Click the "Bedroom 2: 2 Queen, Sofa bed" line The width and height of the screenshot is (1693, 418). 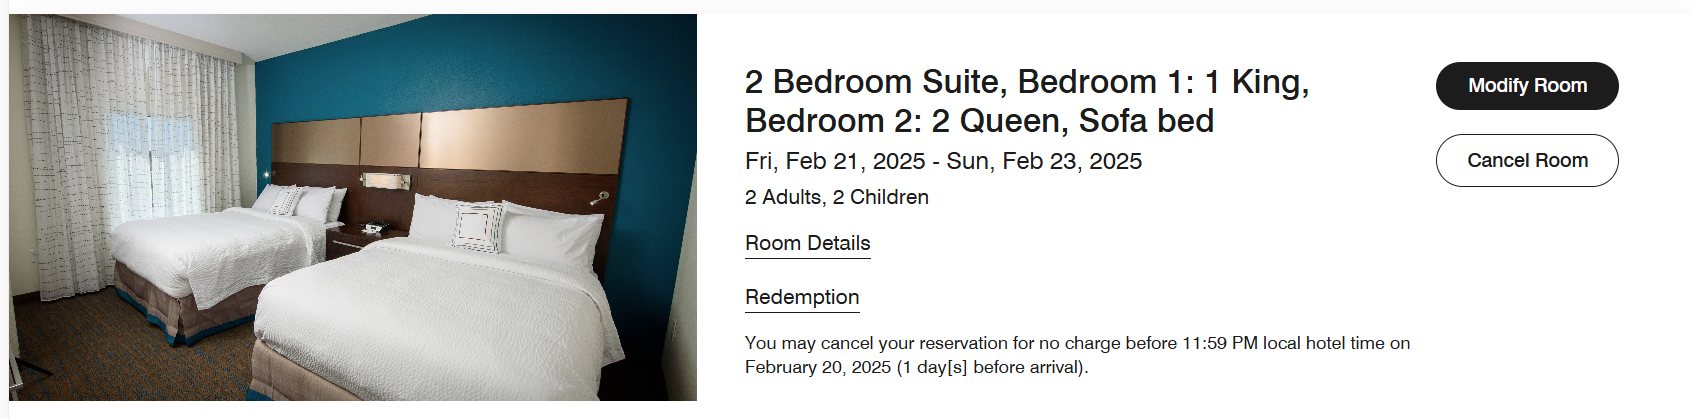979,121
